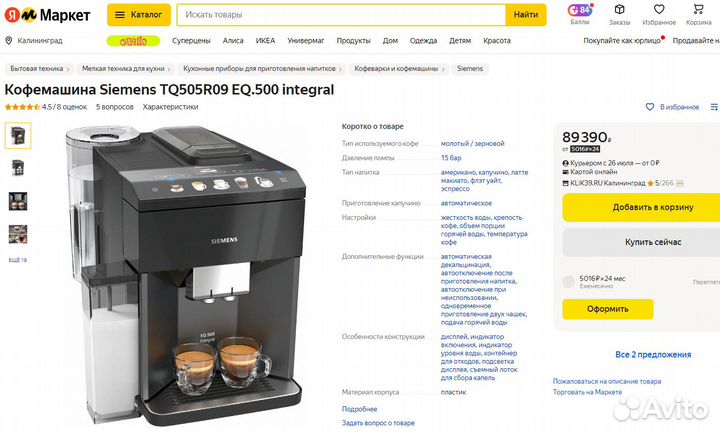Select the 5016₽×24 мес installment radio button
The image size is (720, 434).
pyautogui.click(x=568, y=282)
